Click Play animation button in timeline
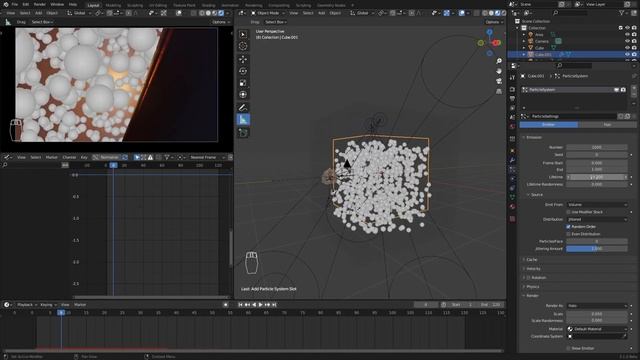640x360 pixels. click(261, 305)
